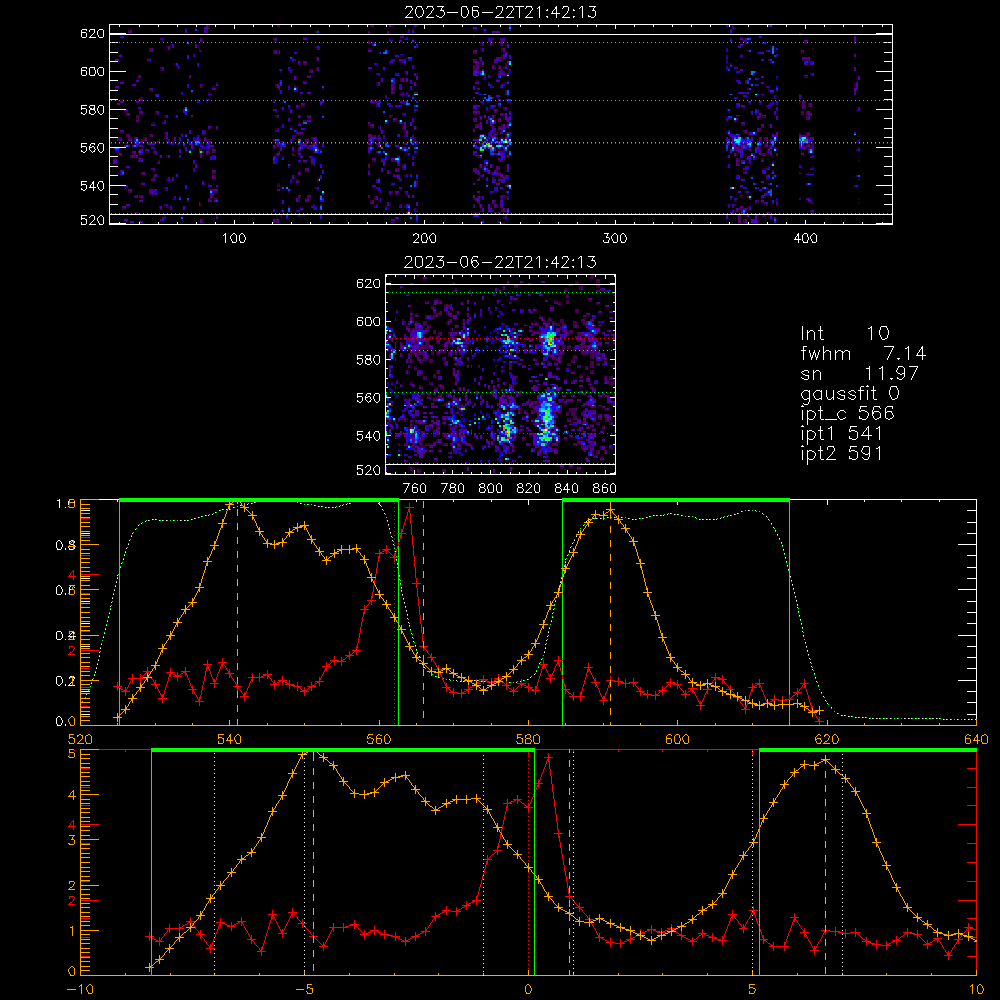
Task: Click the 'ipt2 591' readout
Action: coord(841,453)
